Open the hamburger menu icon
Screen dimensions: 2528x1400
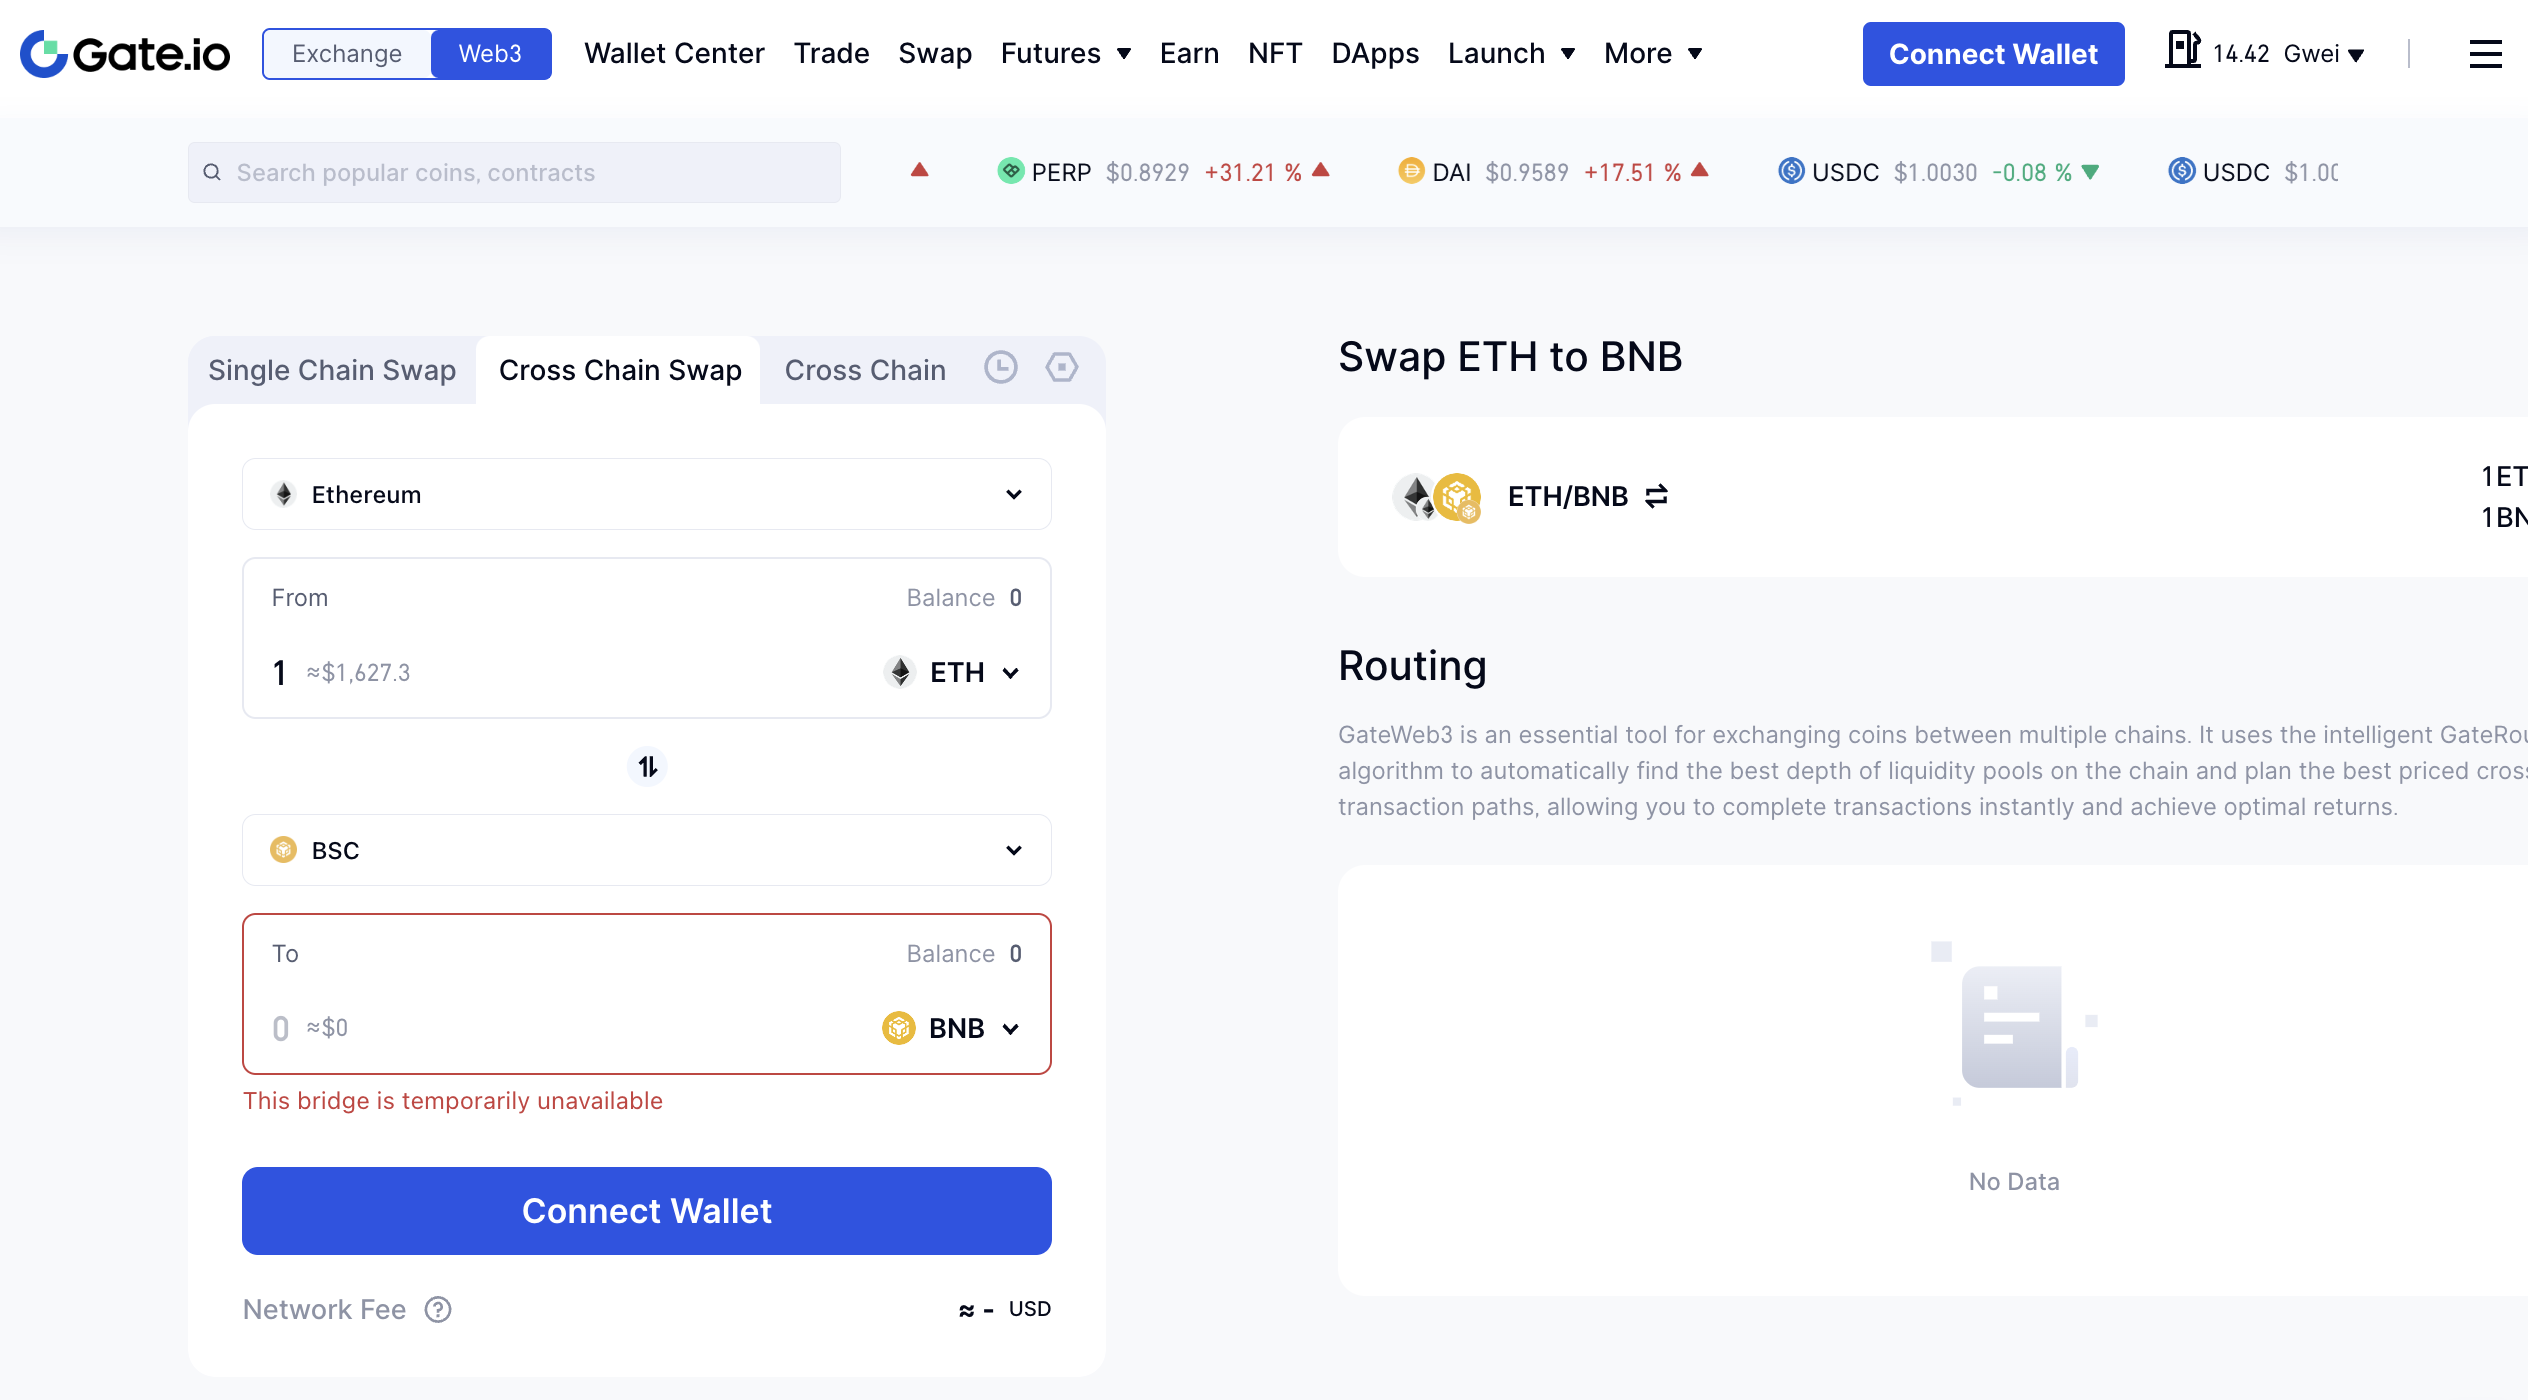pyautogui.click(x=2485, y=54)
